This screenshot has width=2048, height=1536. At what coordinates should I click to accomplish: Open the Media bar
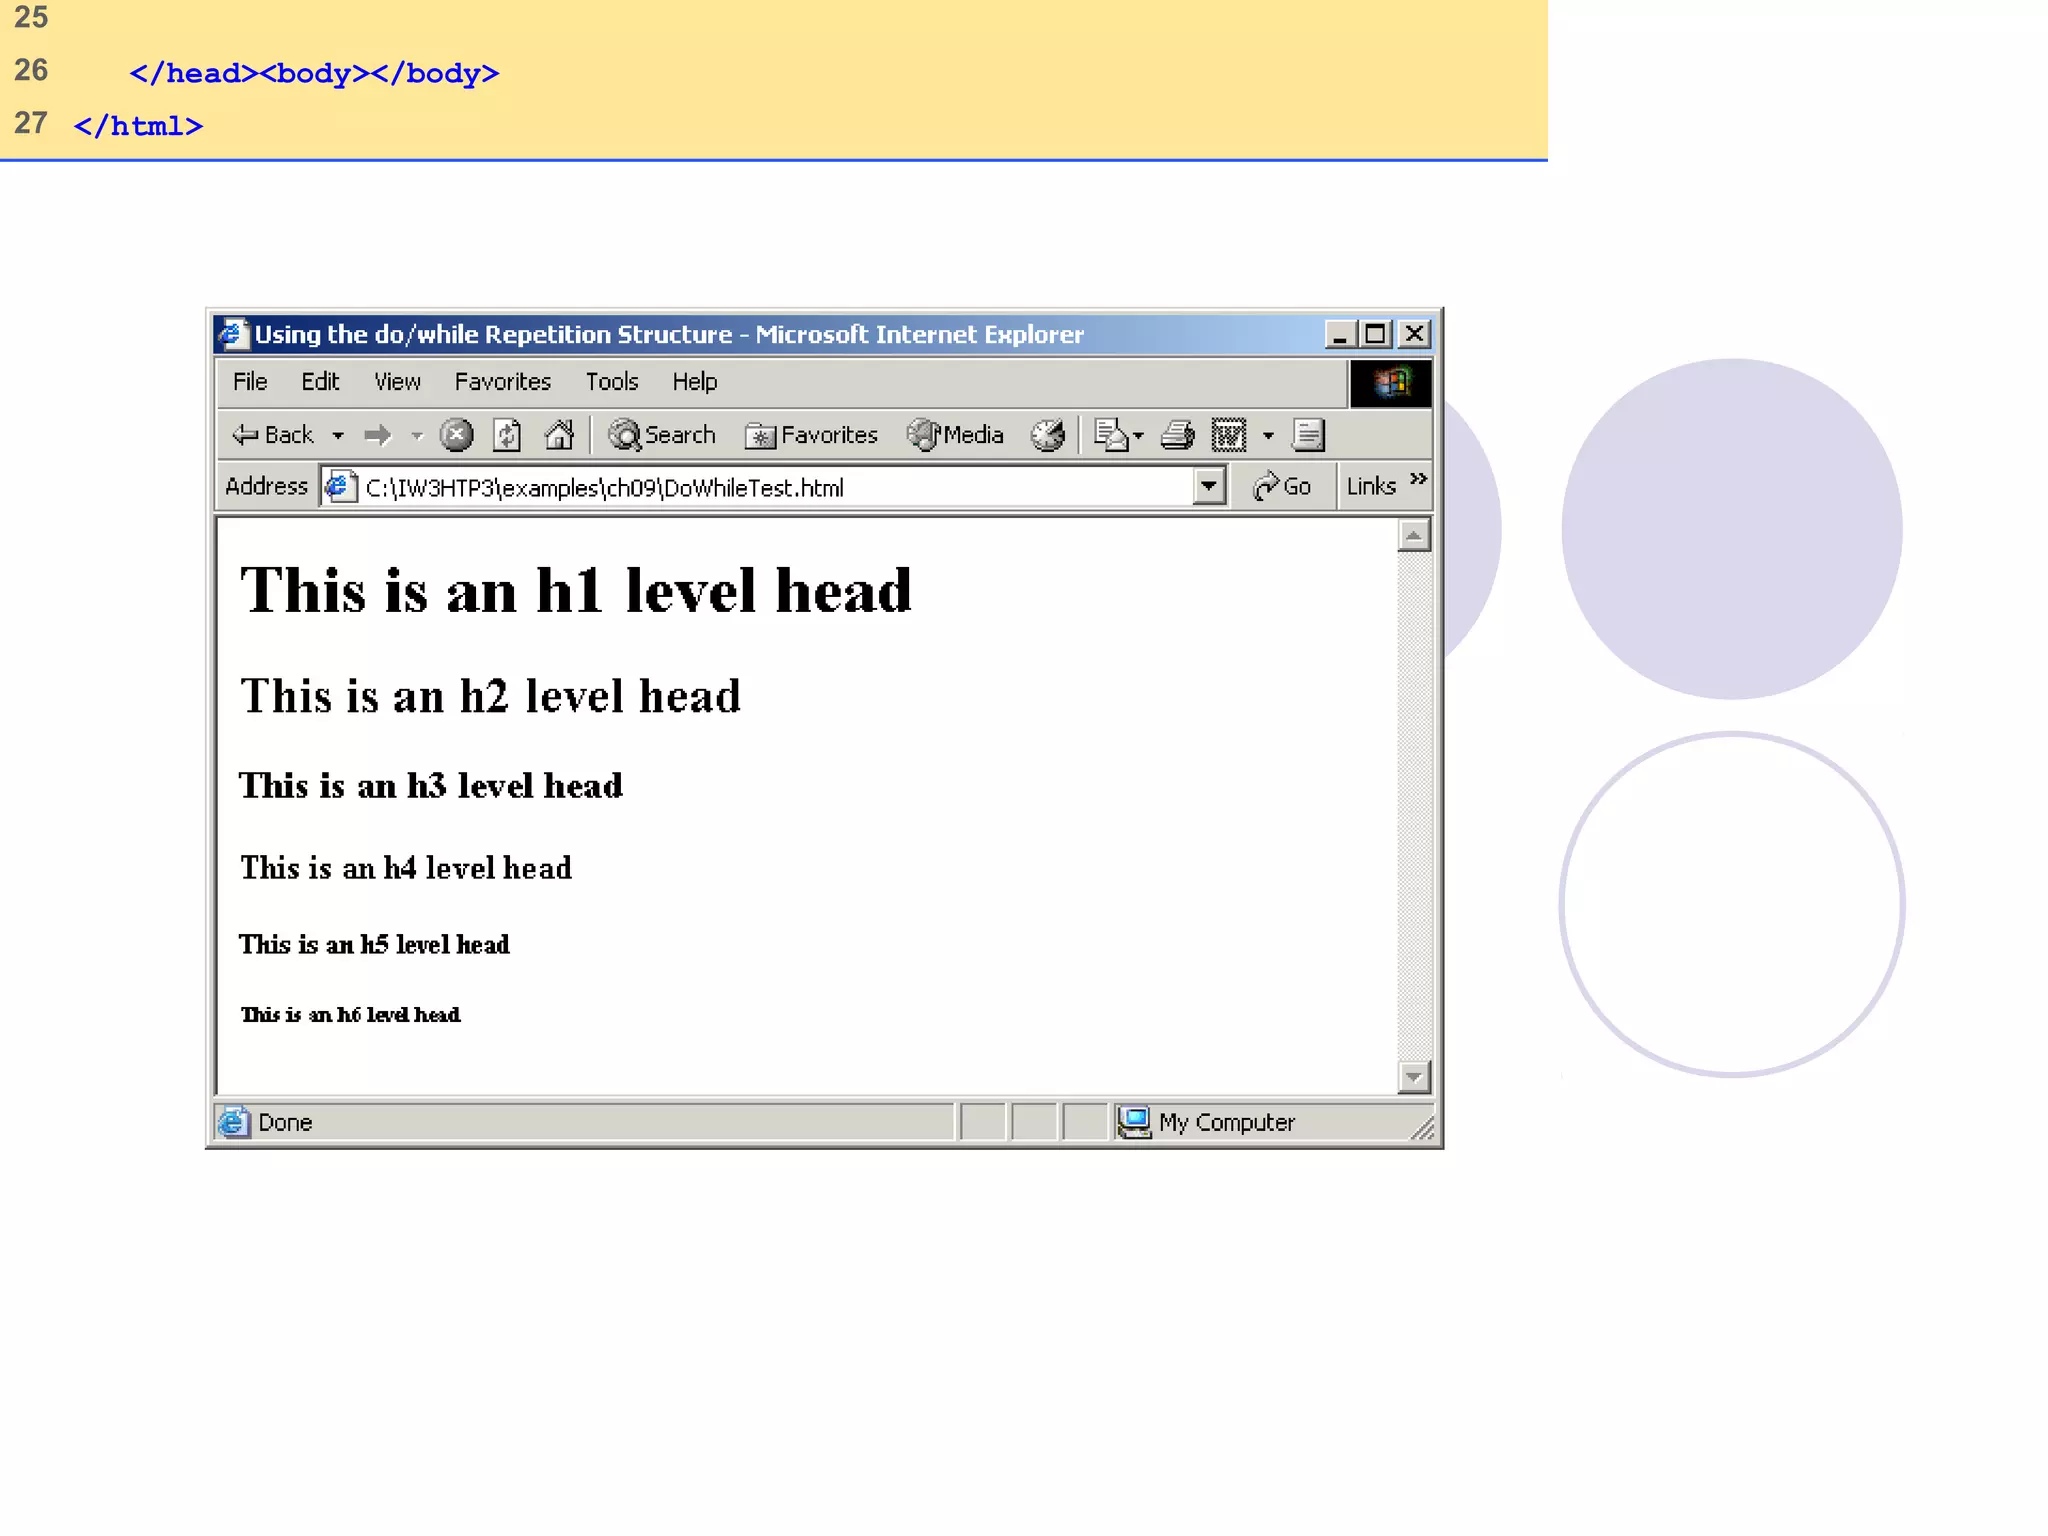click(955, 435)
